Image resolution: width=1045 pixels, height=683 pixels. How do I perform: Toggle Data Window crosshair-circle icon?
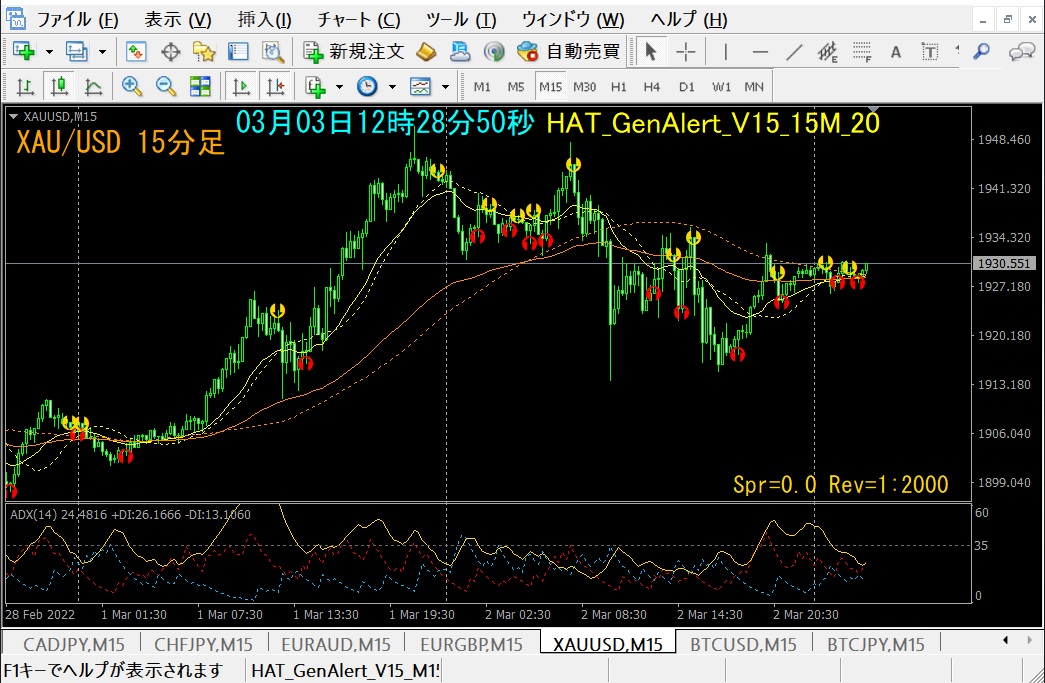[x=171, y=51]
